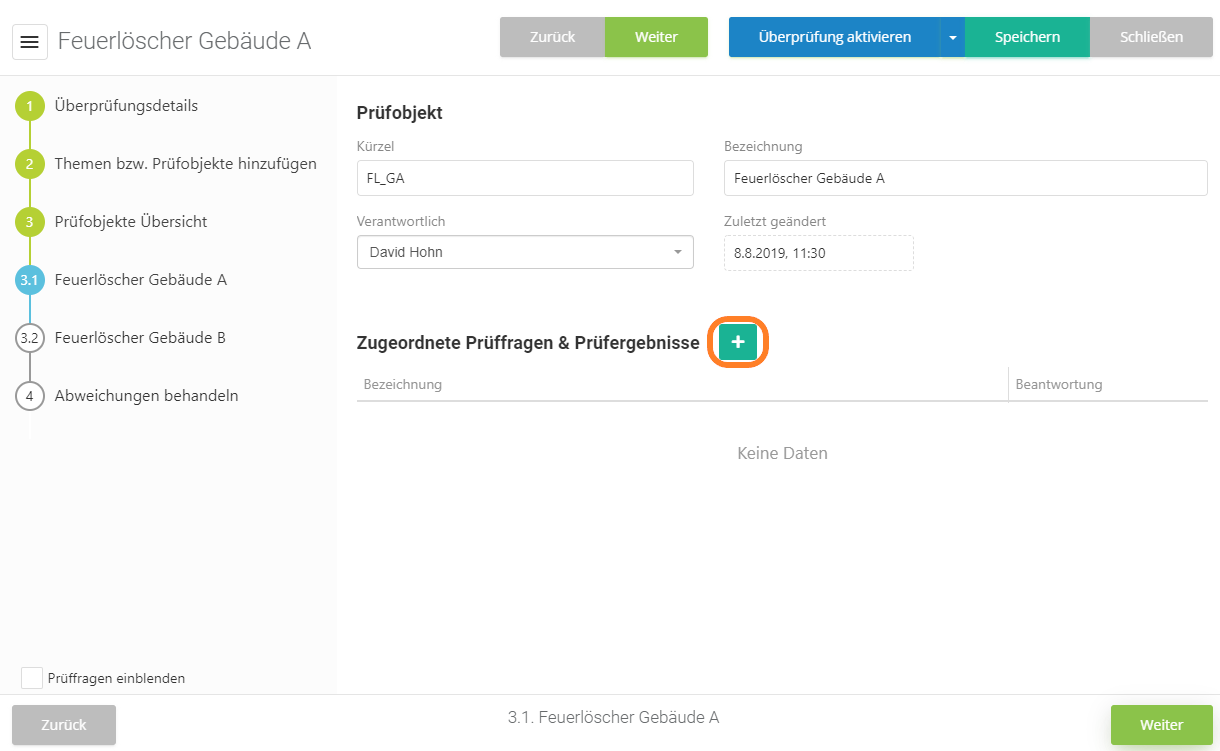
Task: Edit the Kürzel input field
Action: point(525,178)
